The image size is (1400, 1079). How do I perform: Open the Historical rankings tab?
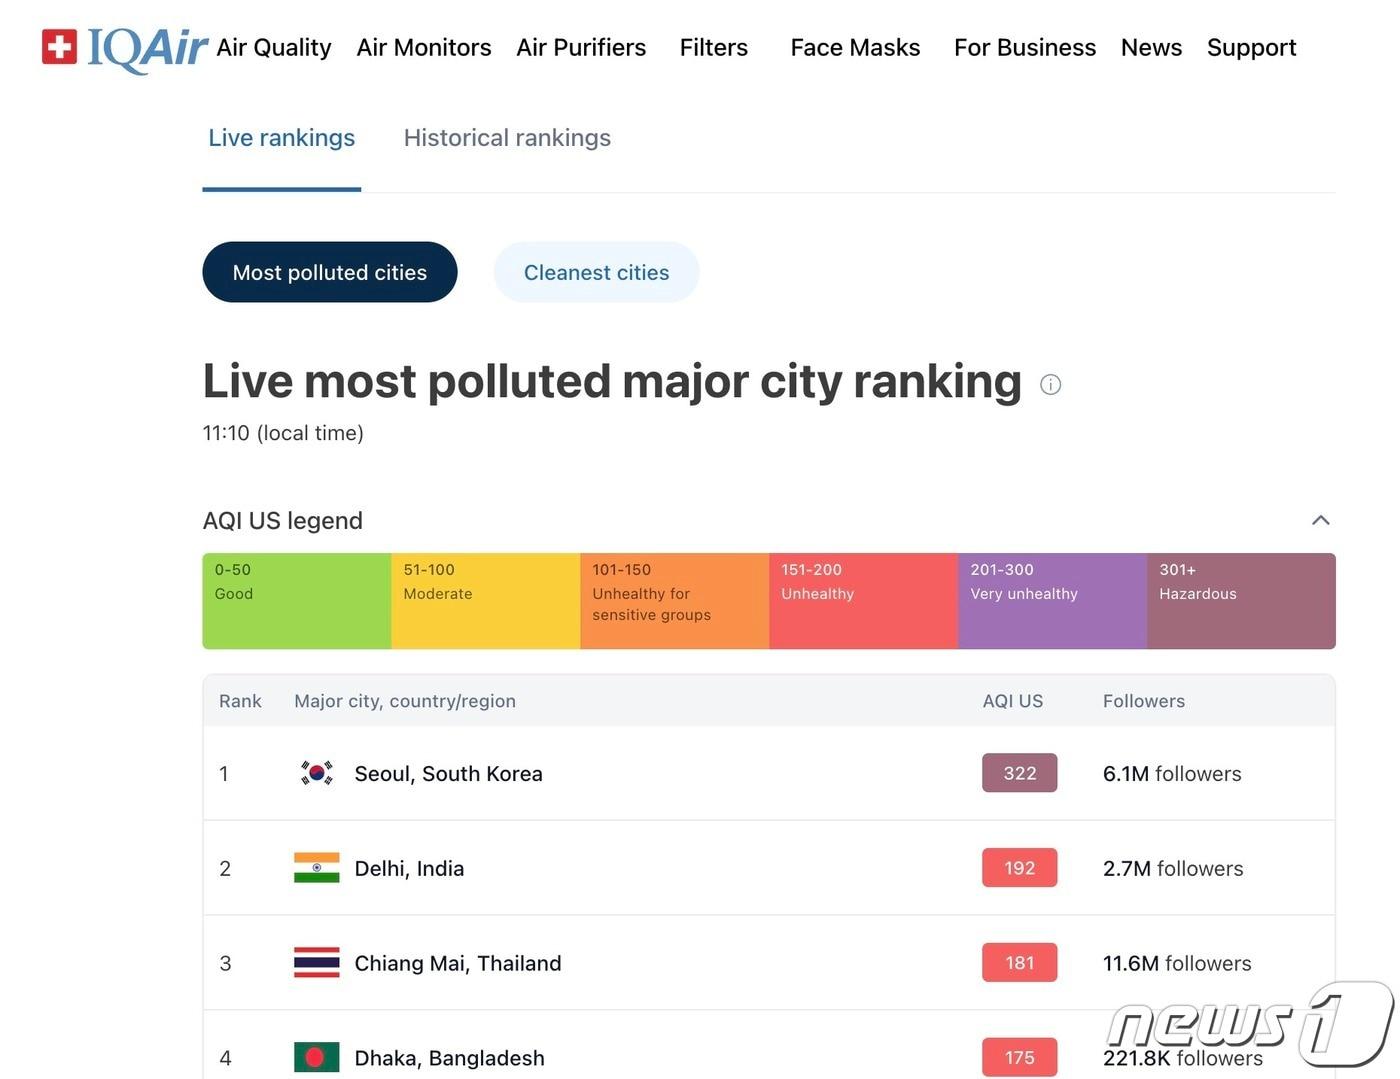[x=507, y=138]
